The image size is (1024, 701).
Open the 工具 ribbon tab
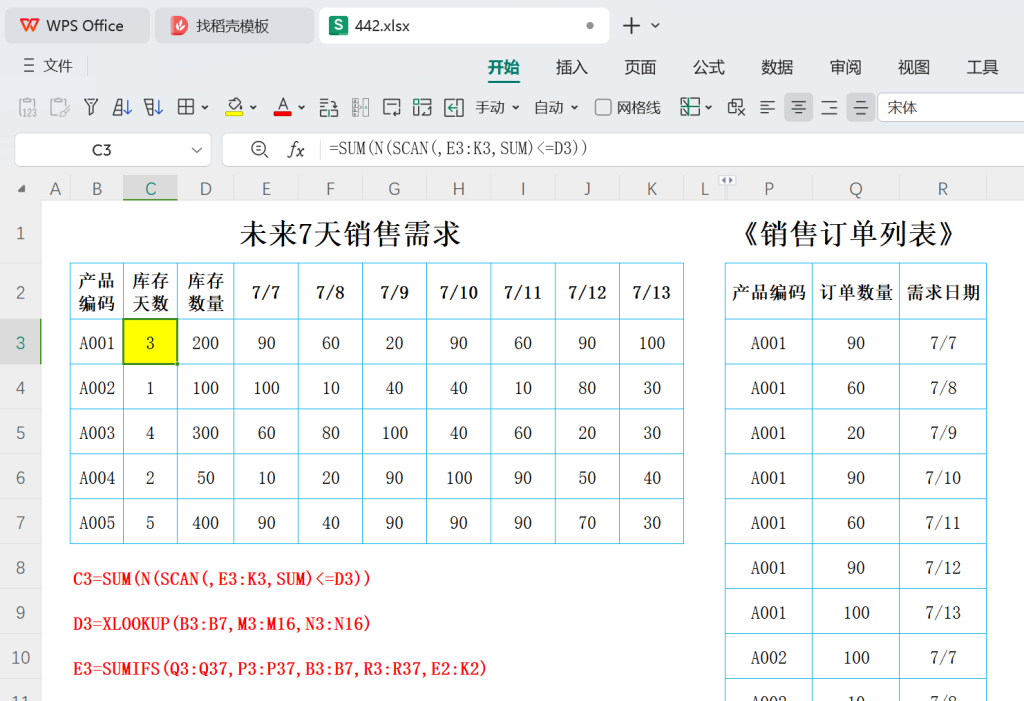[x=982, y=67]
